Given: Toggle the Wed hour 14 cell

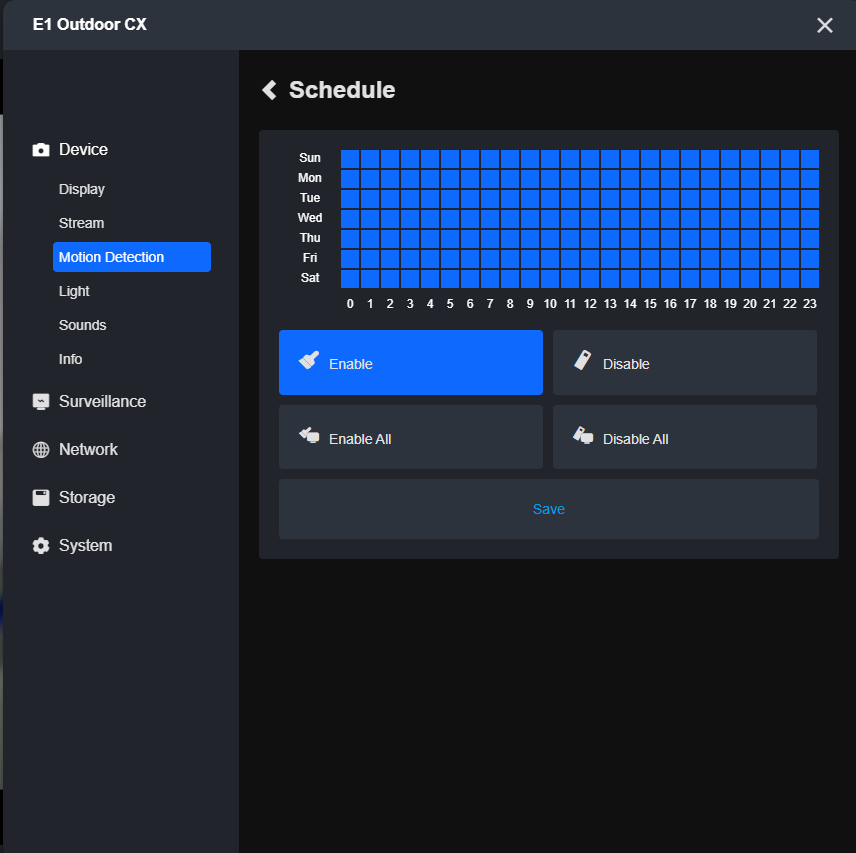Looking at the screenshot, I should click(630, 219).
